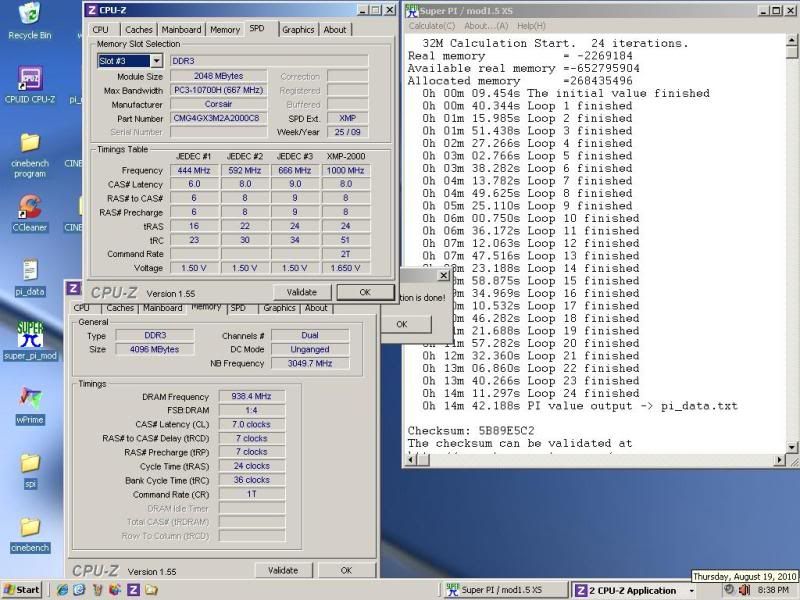Click Validate in front CPU-Z window
This screenshot has height=600, width=800.
point(302,292)
